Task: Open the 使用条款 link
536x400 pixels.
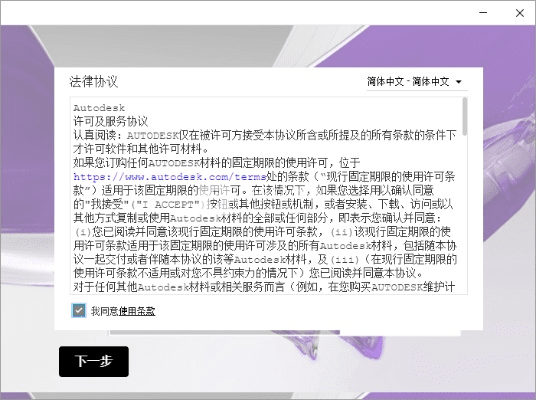Action: point(137,311)
